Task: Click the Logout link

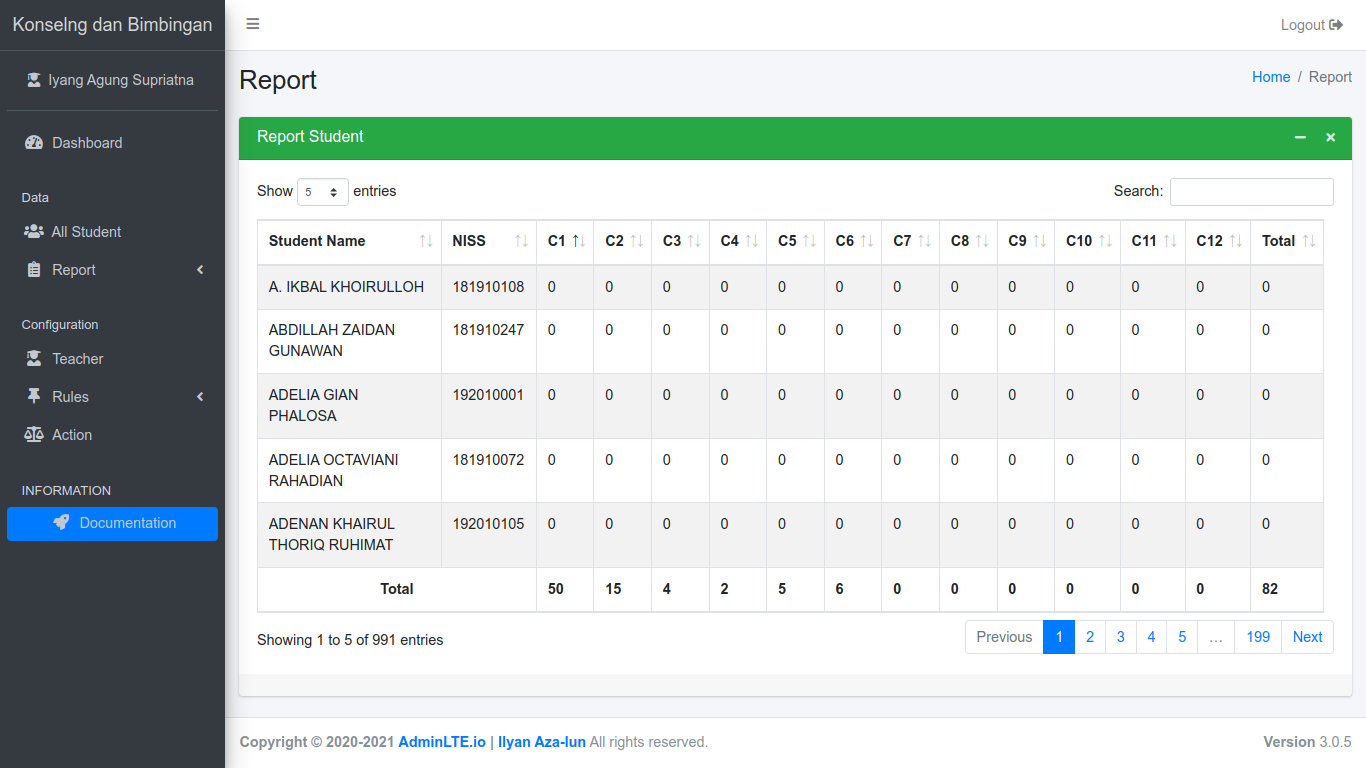Action: 1311,25
